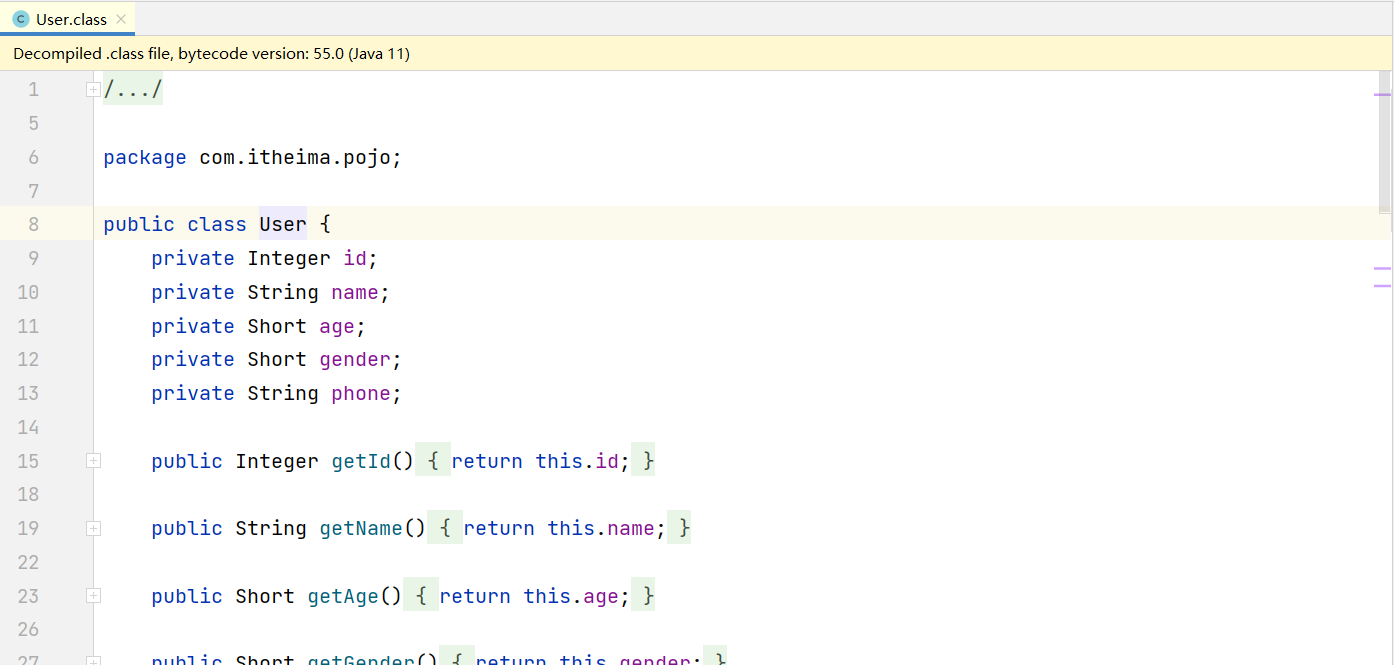The image size is (1394, 665).
Task: Click the vertical editor scrollbar thumb
Action: 1385,140
